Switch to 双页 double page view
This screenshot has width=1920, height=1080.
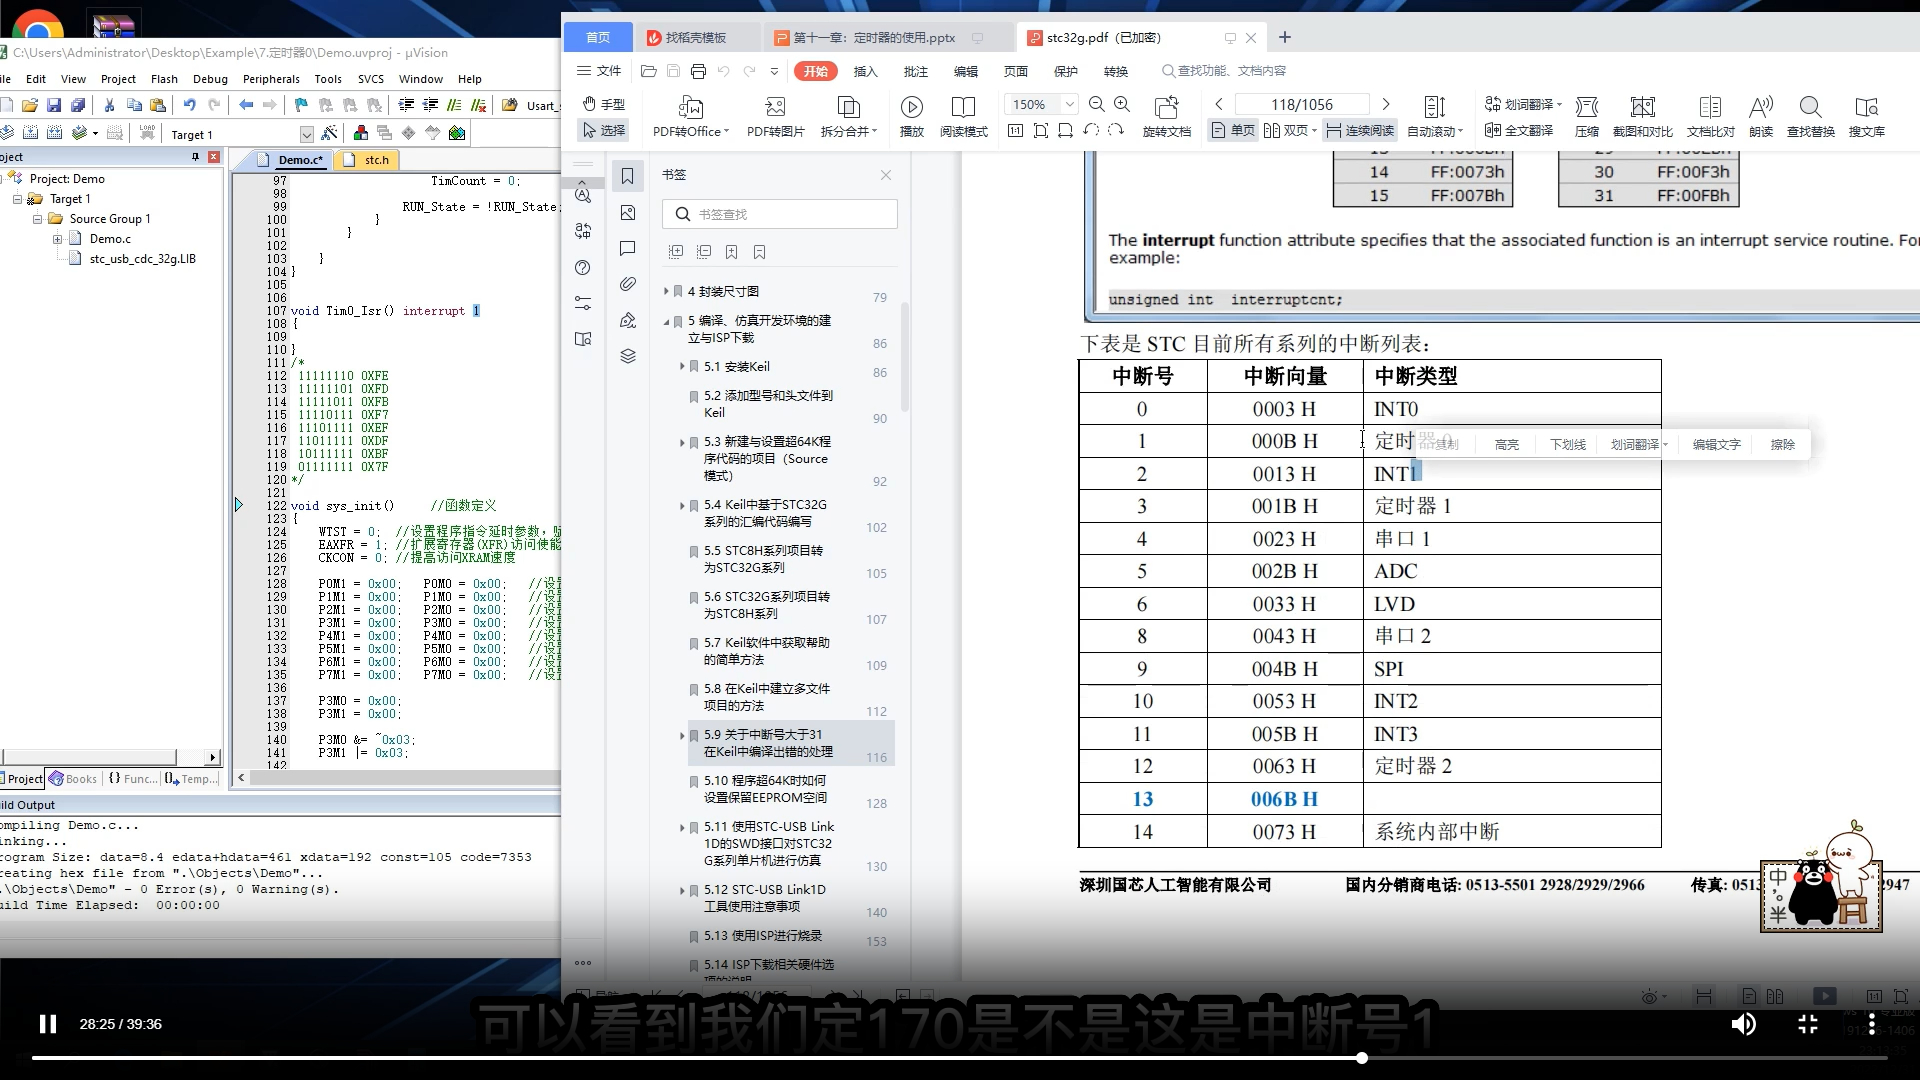point(1289,130)
